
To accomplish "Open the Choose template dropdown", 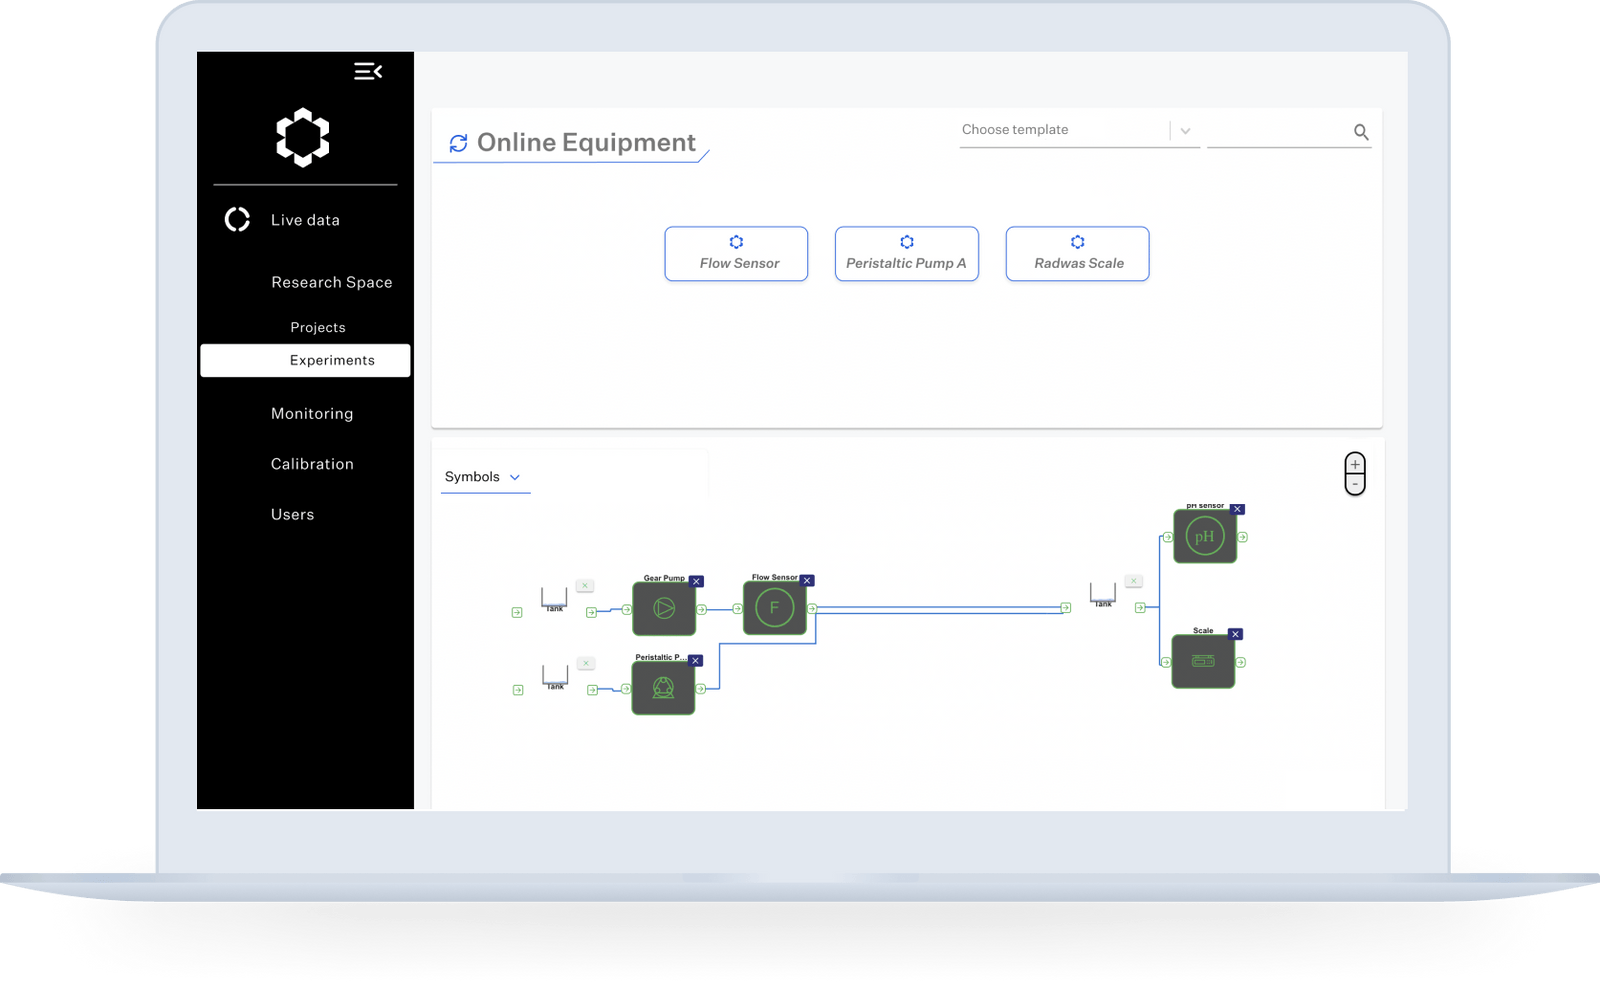I will [x=1186, y=130].
